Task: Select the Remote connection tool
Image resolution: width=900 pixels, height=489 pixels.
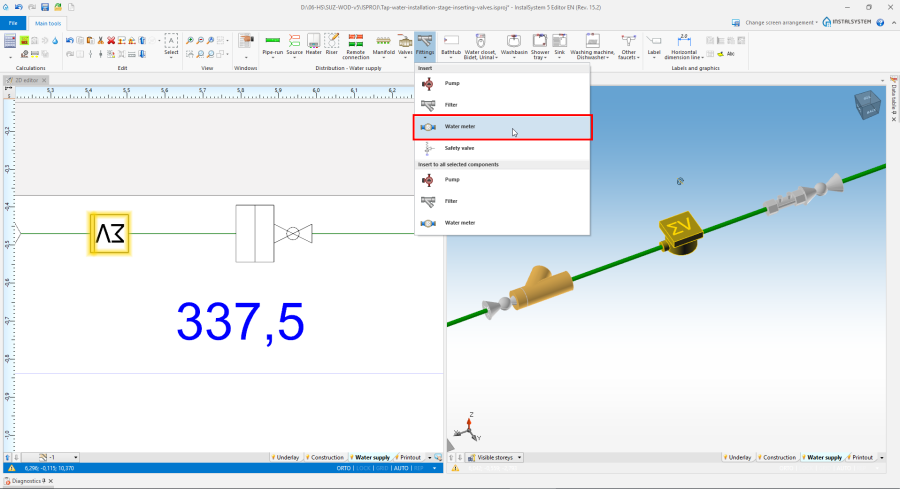Action: coord(356,43)
